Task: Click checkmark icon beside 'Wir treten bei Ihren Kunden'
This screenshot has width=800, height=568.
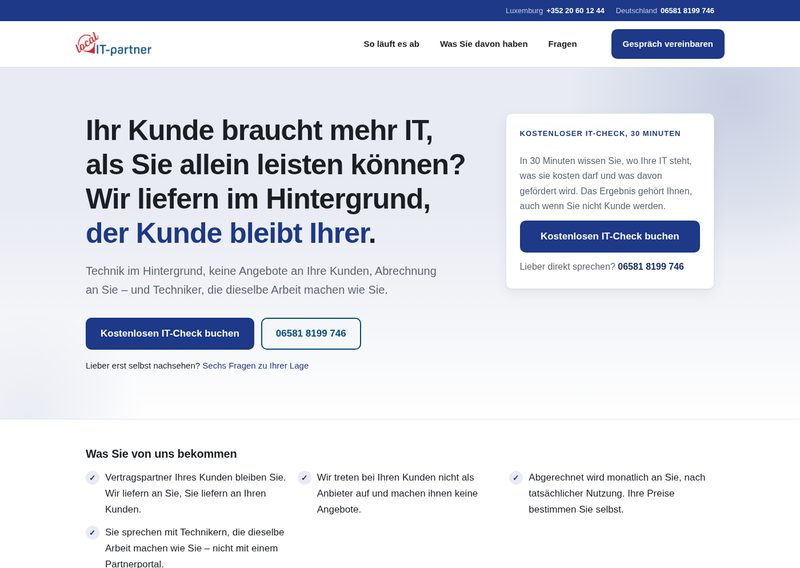Action: (304, 478)
